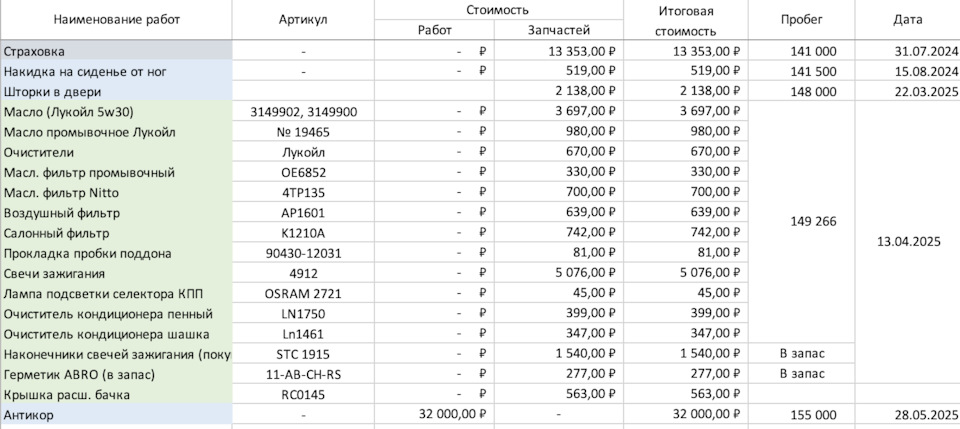The height and width of the screenshot is (429, 960).
Task: Select the 'Дата' column header
Action: tap(908, 20)
